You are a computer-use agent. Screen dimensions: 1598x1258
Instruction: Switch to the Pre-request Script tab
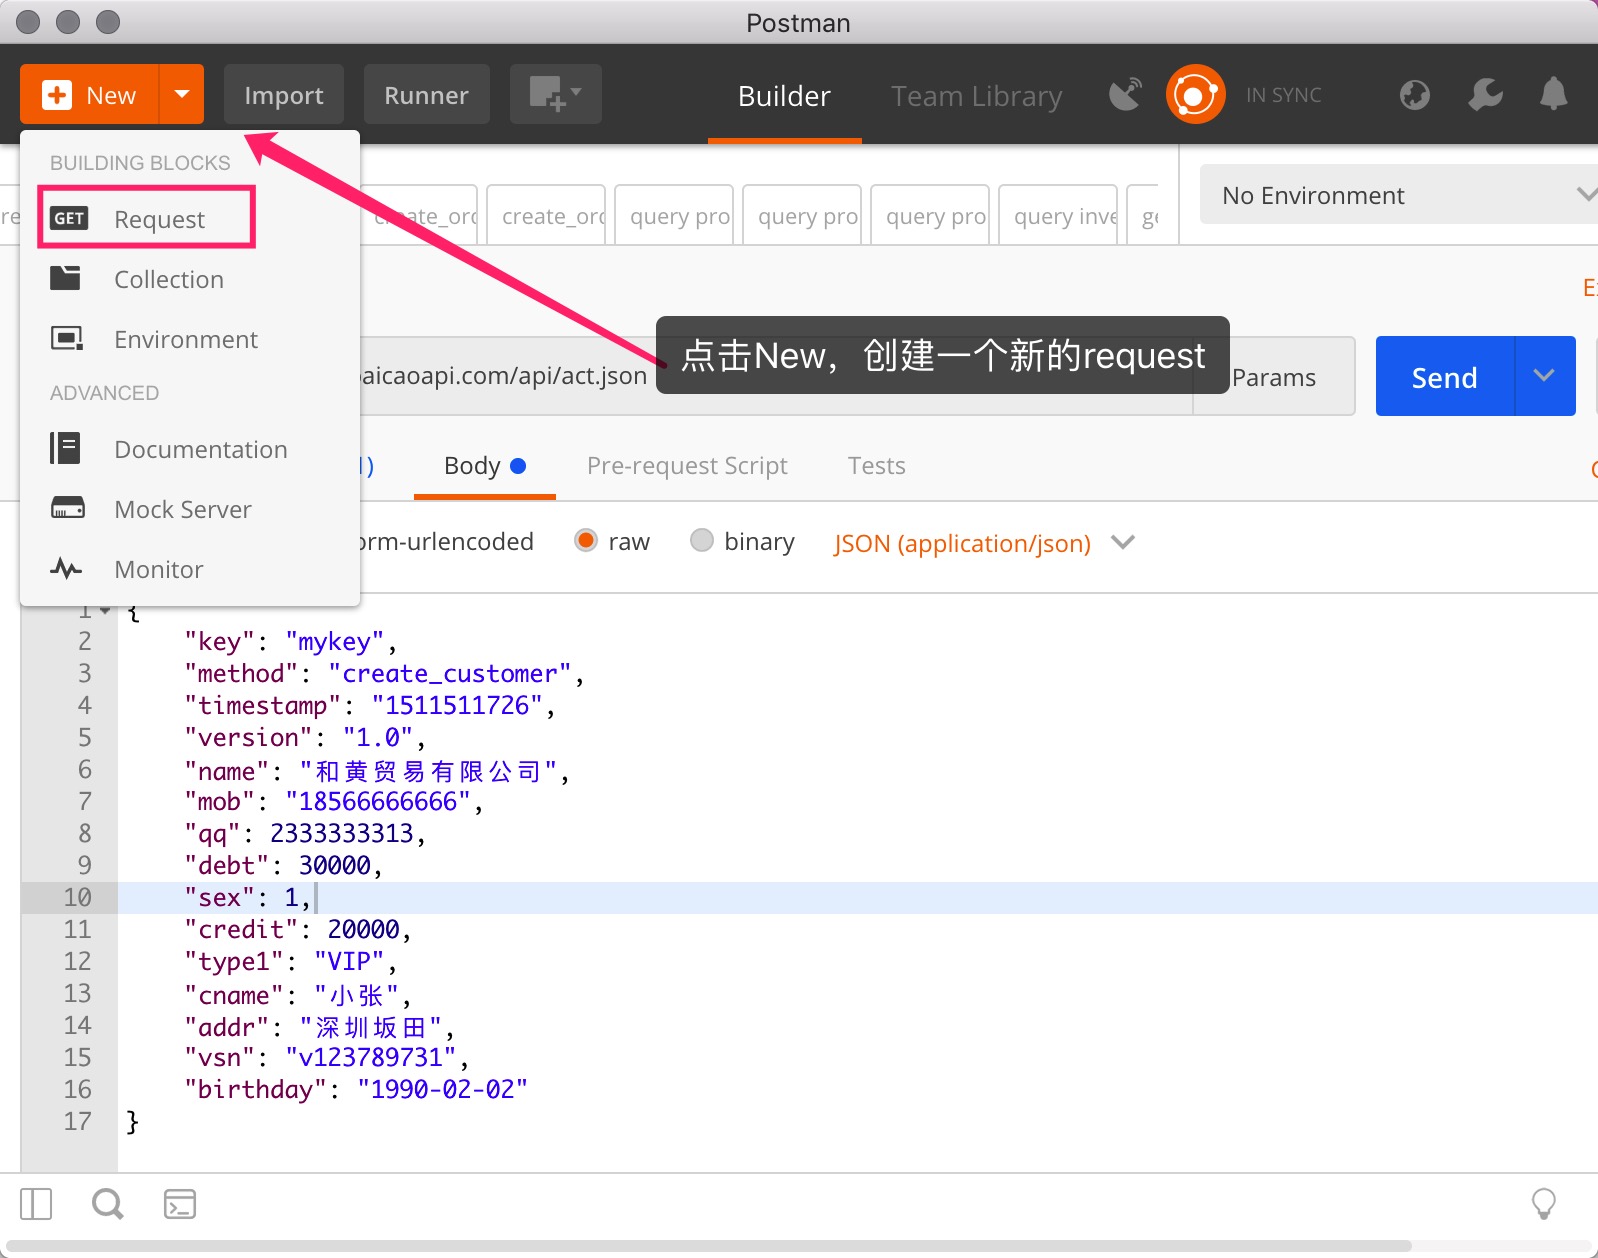click(687, 466)
